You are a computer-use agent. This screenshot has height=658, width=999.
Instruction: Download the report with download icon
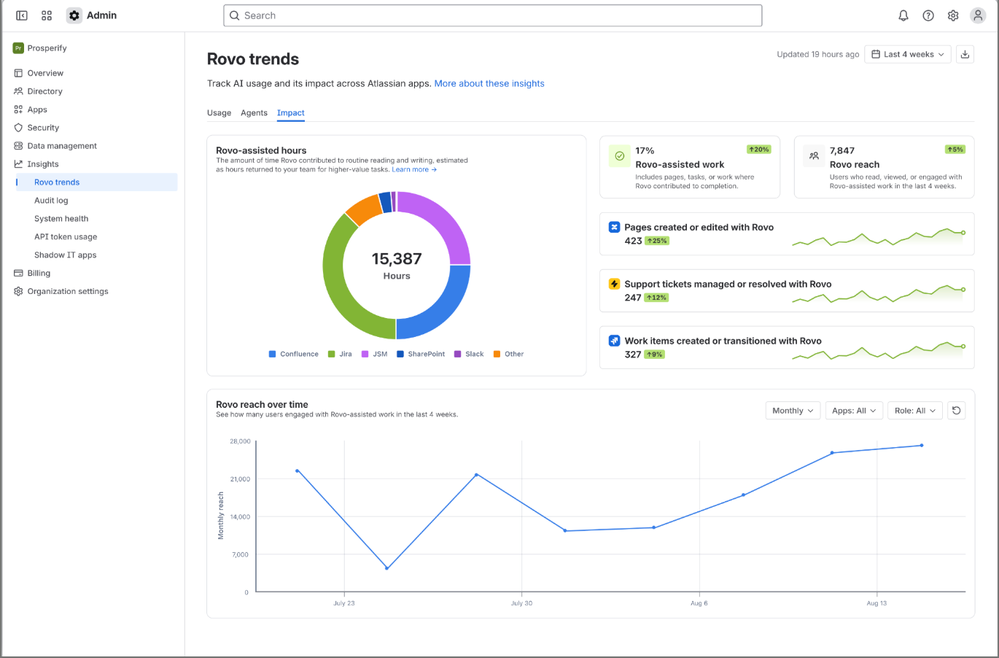click(x=965, y=54)
